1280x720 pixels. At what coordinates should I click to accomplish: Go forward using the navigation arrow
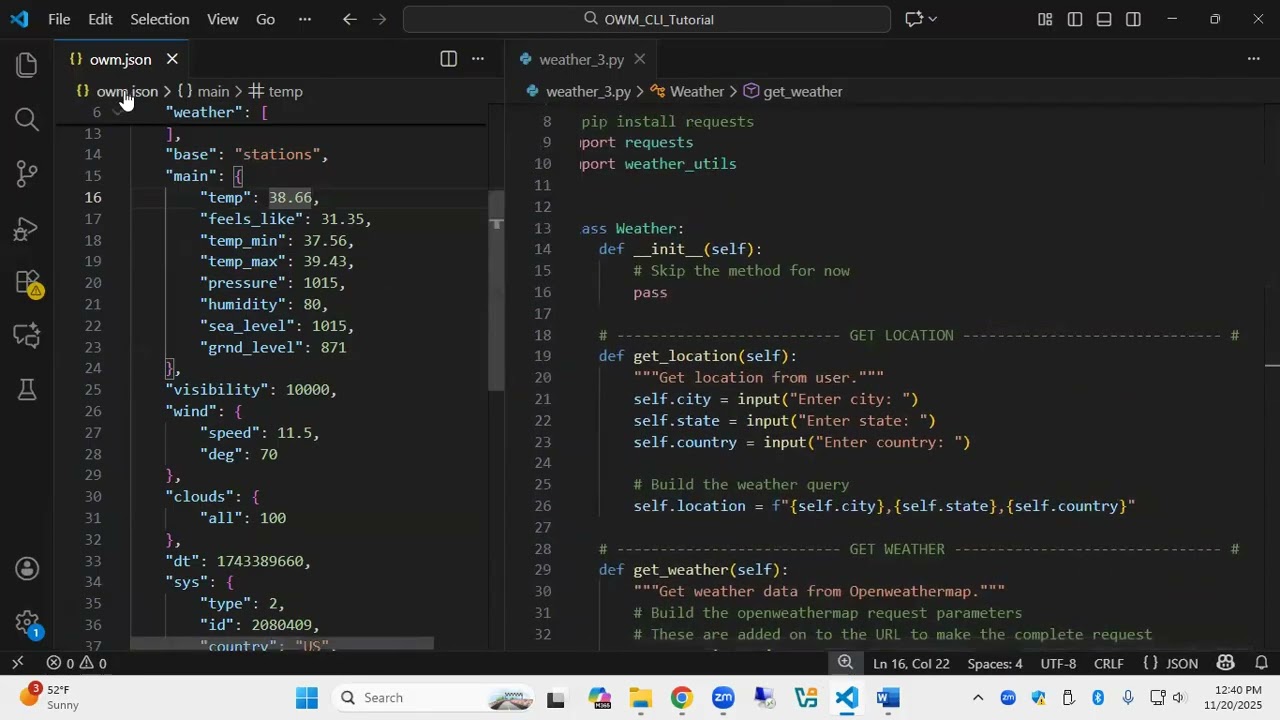379,19
